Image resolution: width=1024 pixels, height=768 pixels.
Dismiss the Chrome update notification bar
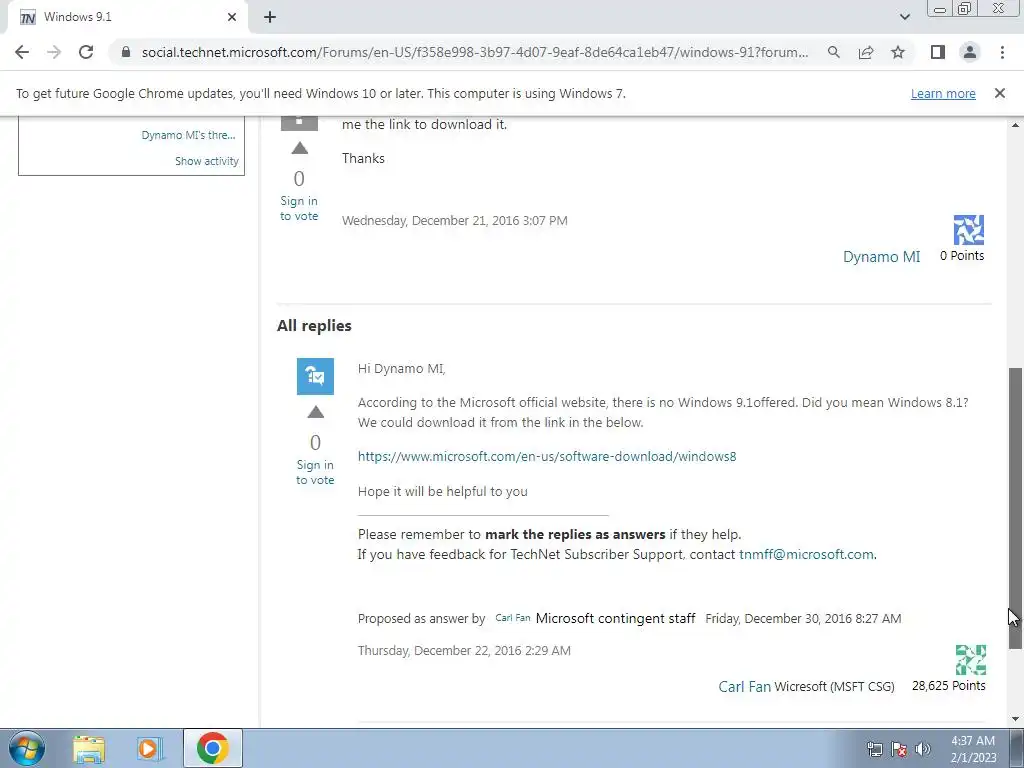point(1000,93)
